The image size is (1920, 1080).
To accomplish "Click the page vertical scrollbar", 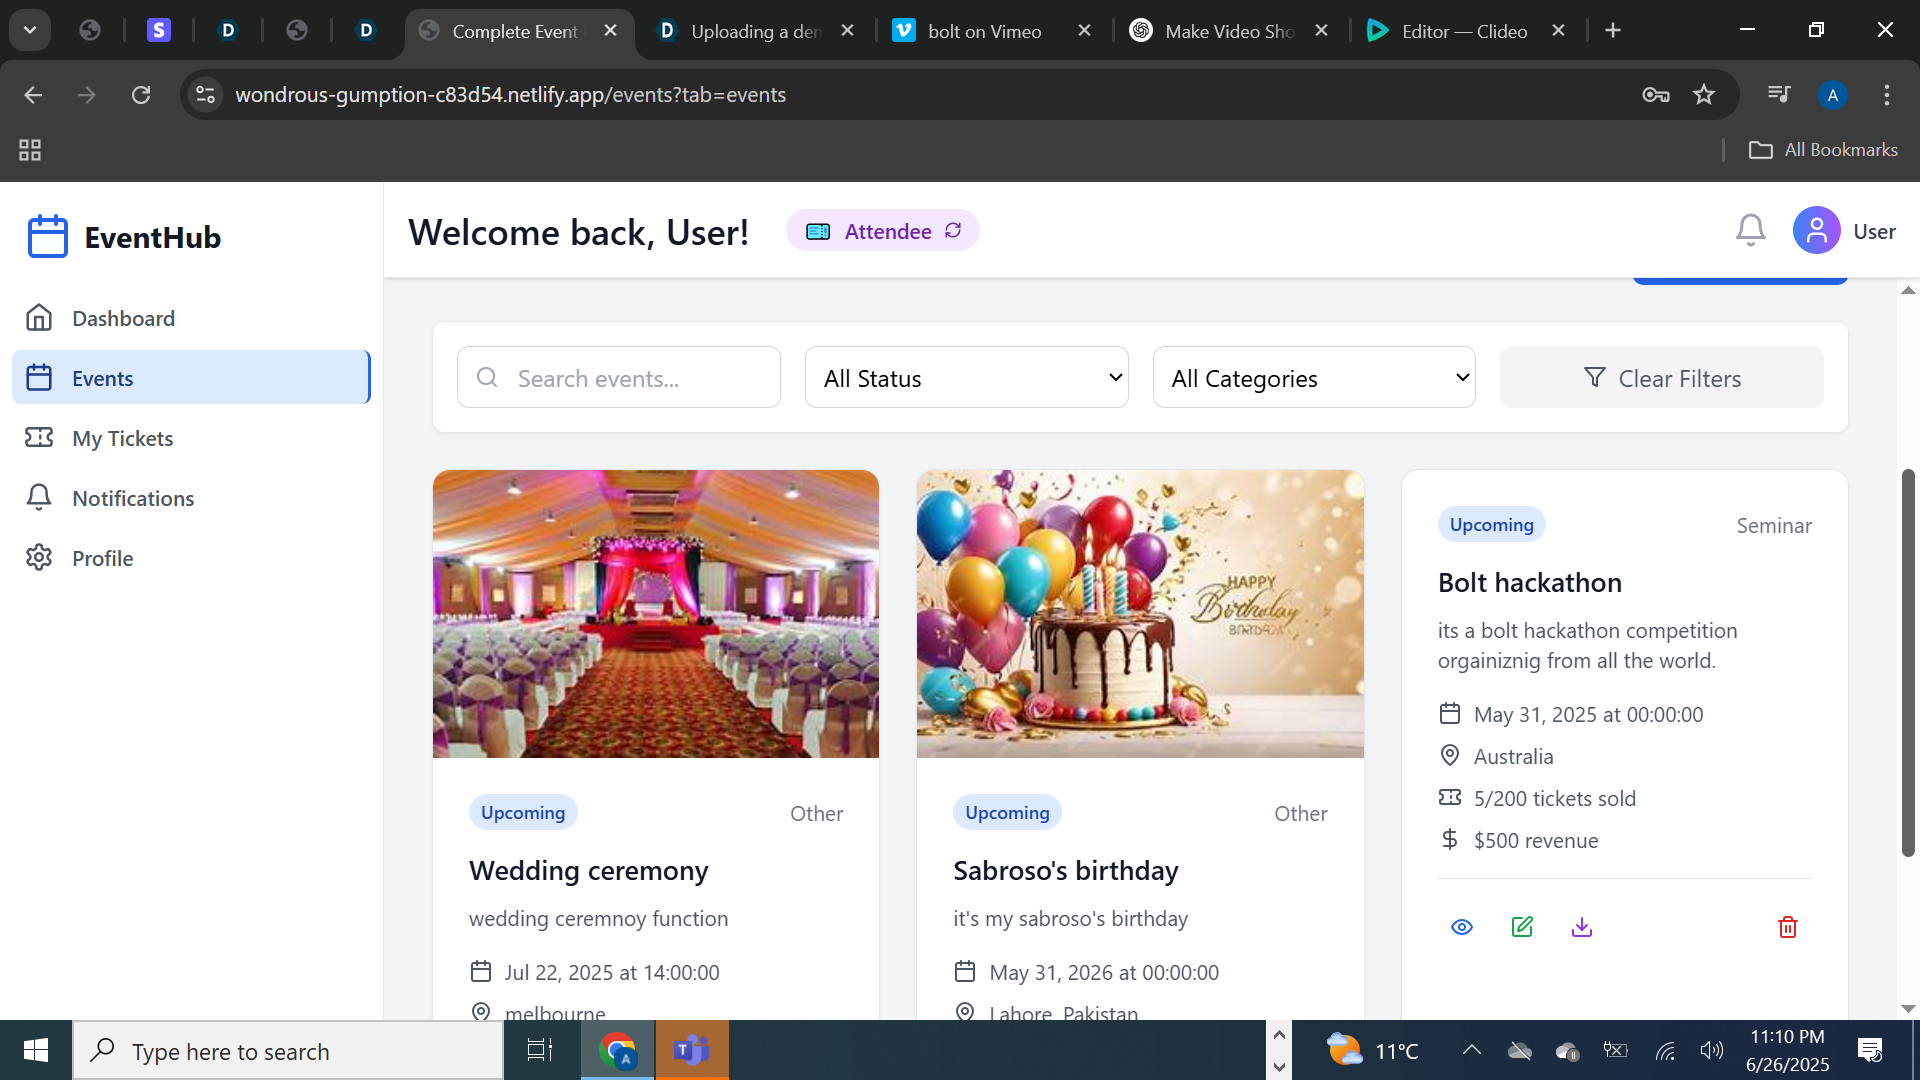I will click(1908, 660).
